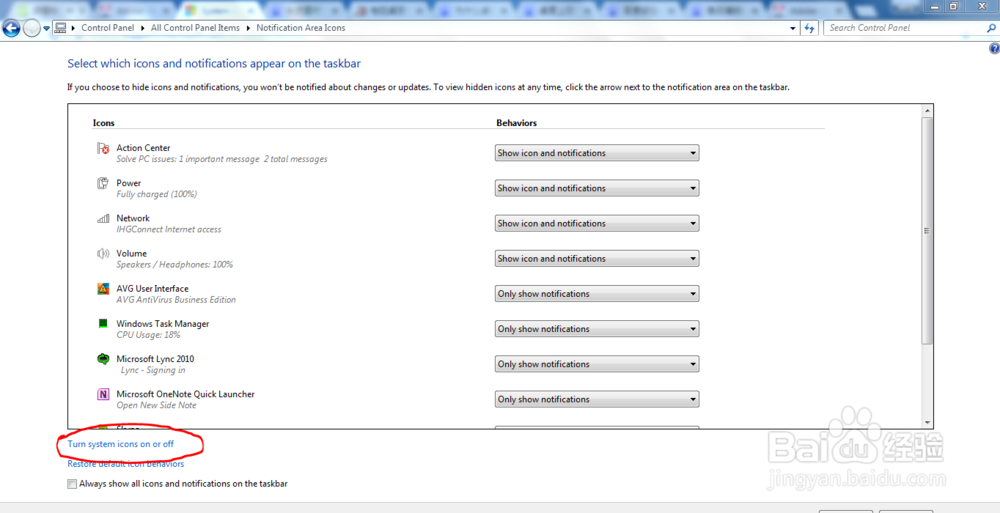Open Power behavior dropdown
The image size is (1000, 513).
coord(596,188)
